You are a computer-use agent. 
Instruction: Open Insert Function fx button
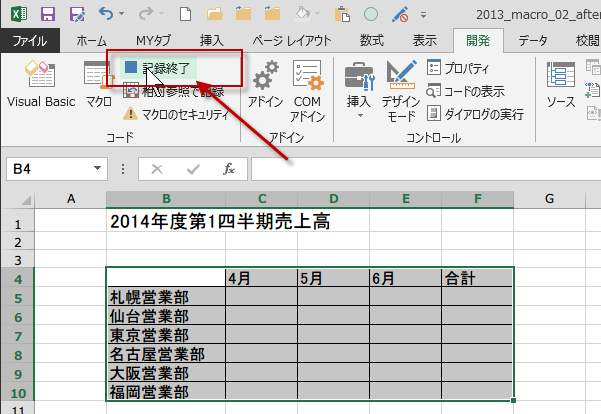[229, 169]
